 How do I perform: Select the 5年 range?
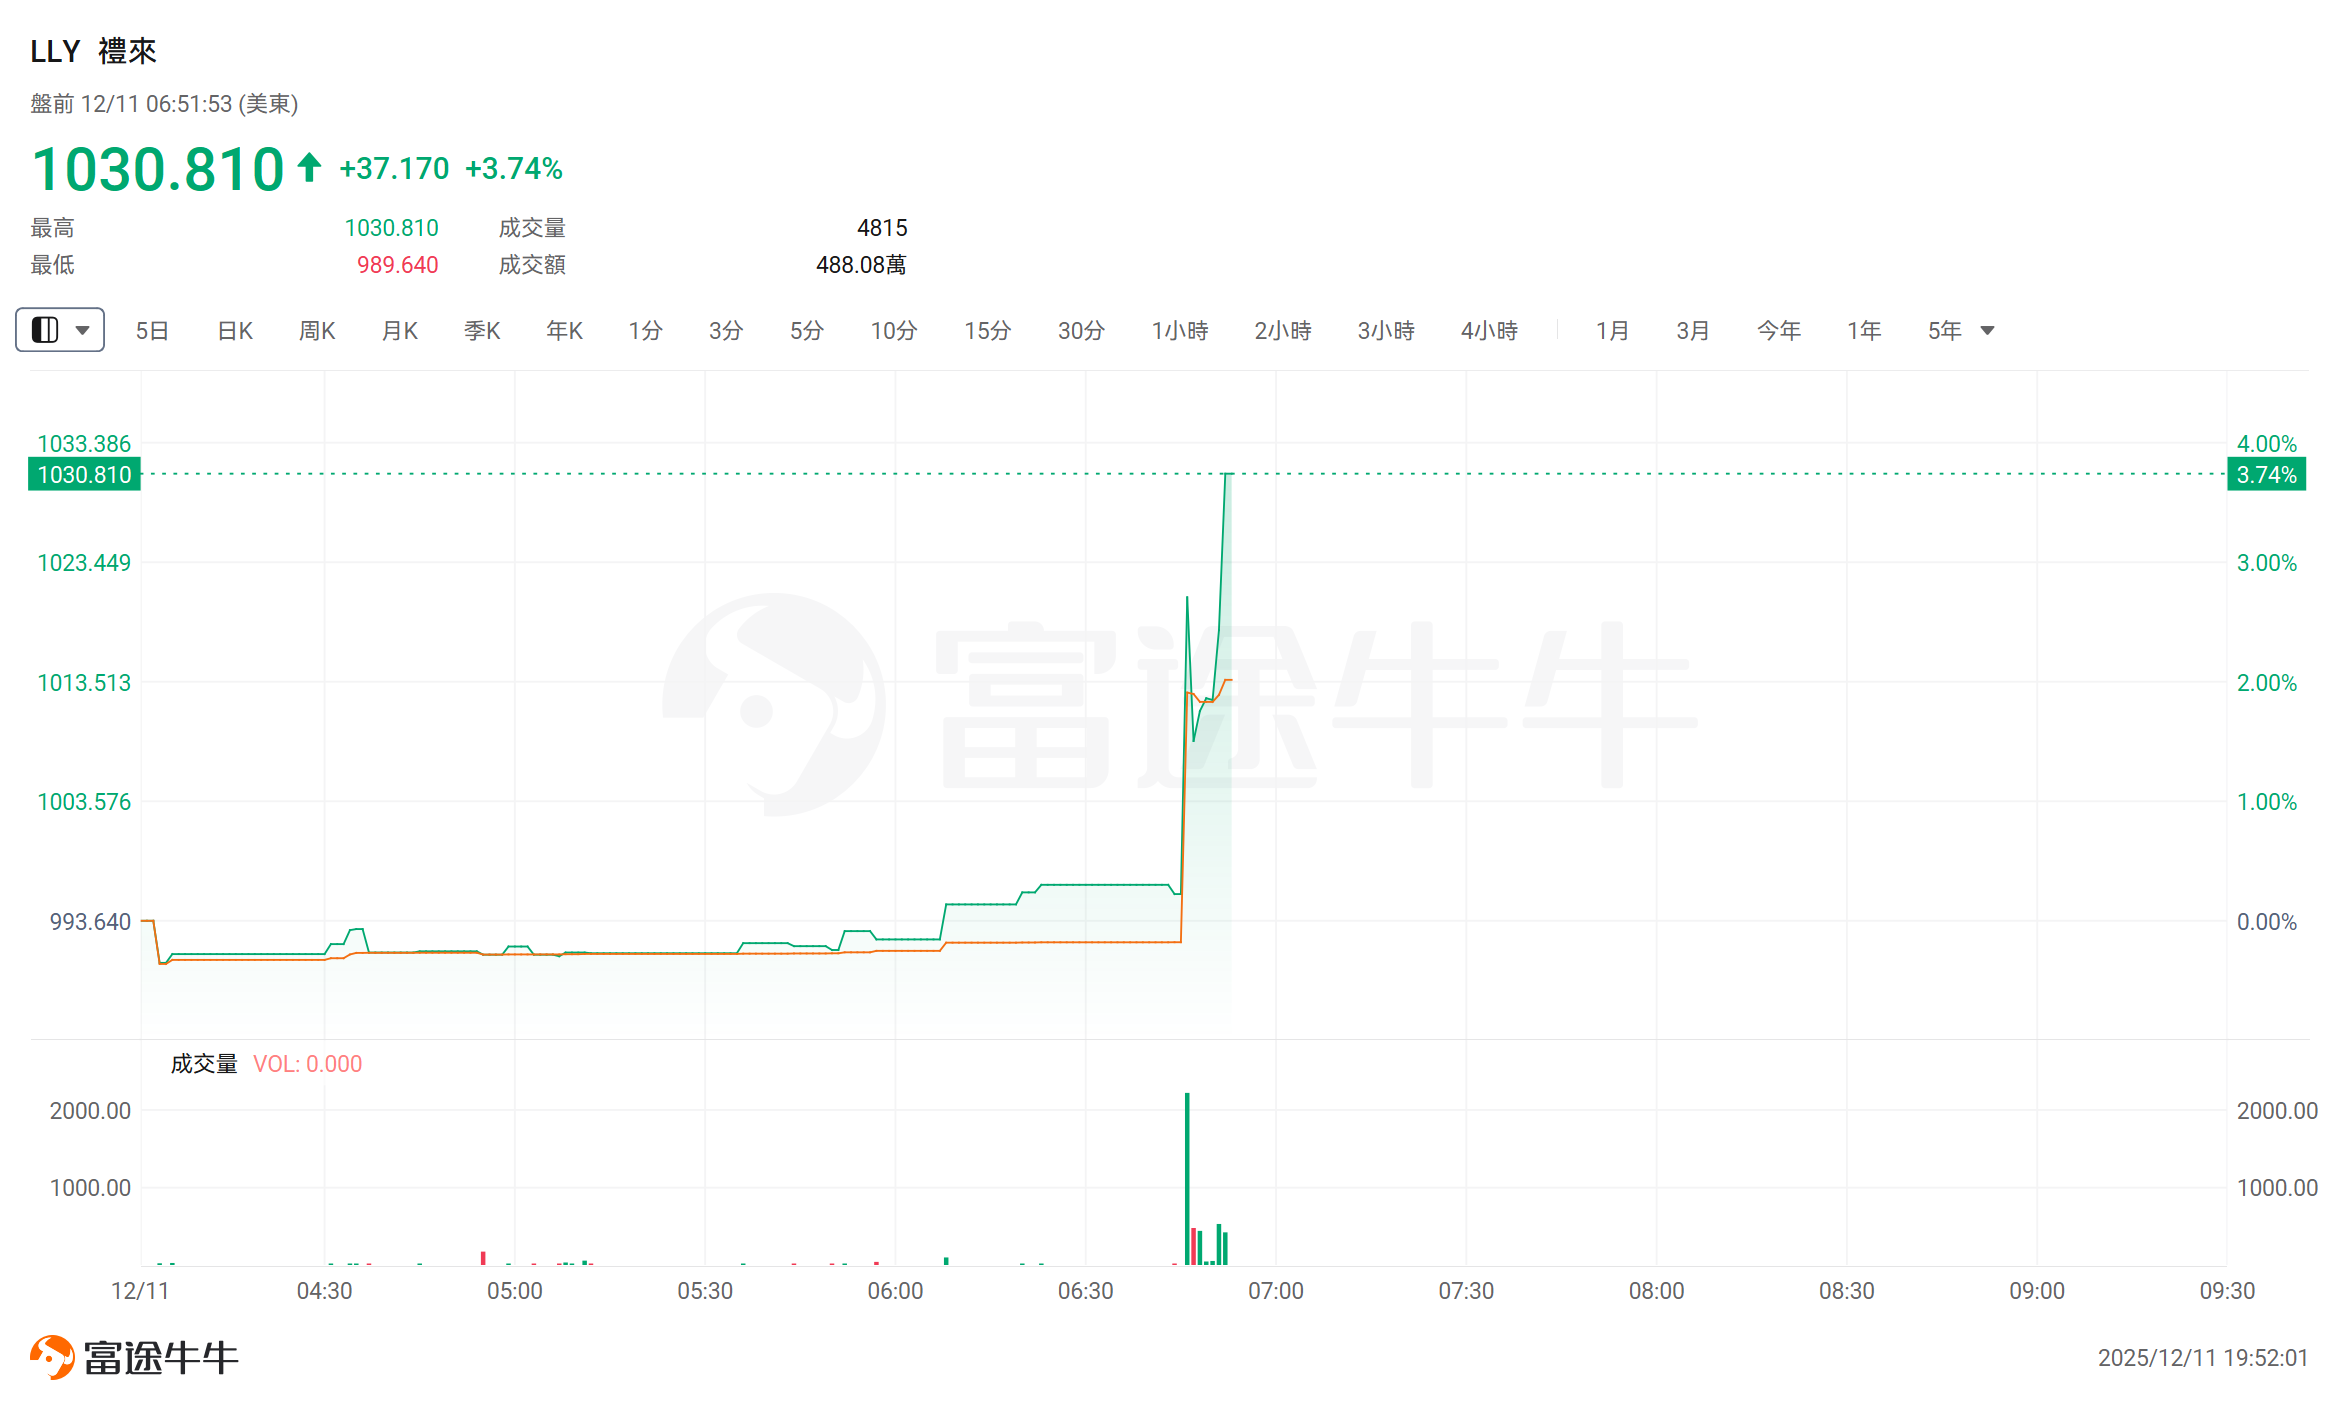tap(1944, 331)
